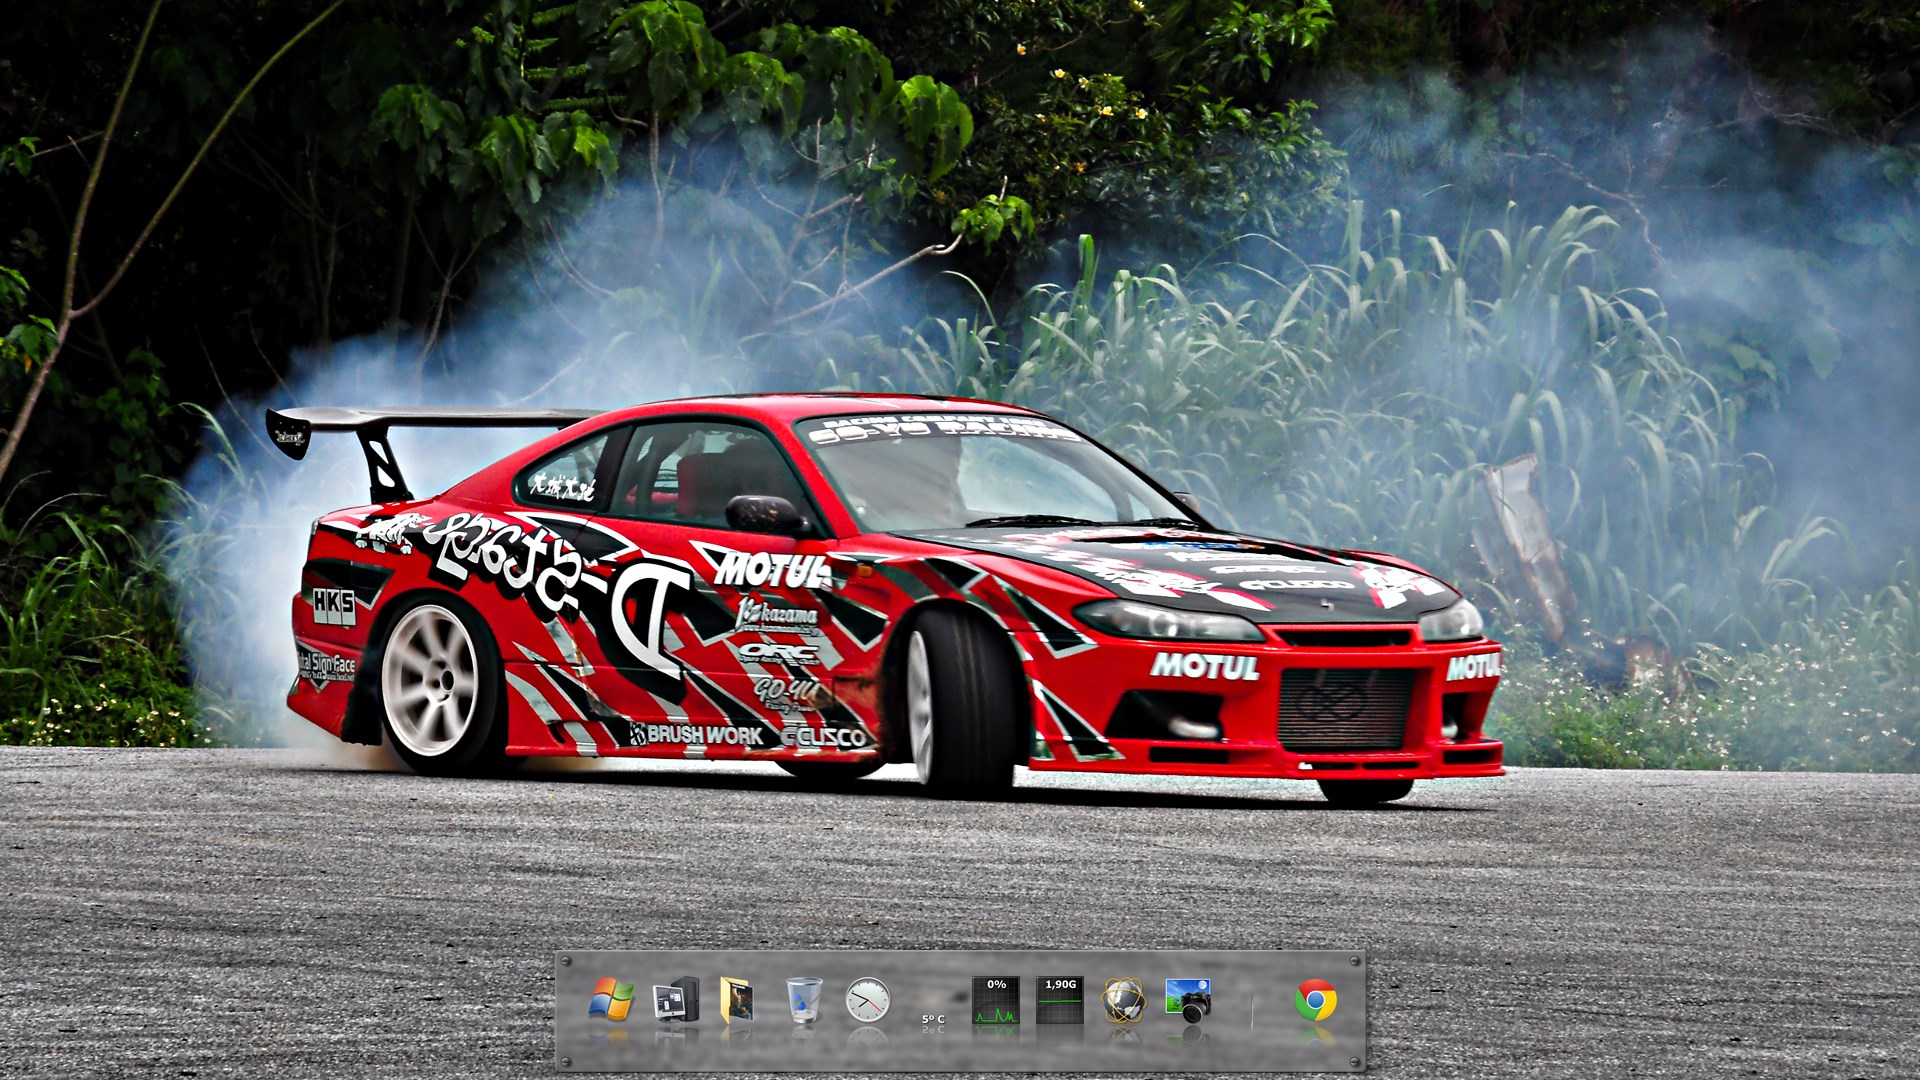
Task: Click the top-right screw of dock
Action: click(x=1355, y=962)
